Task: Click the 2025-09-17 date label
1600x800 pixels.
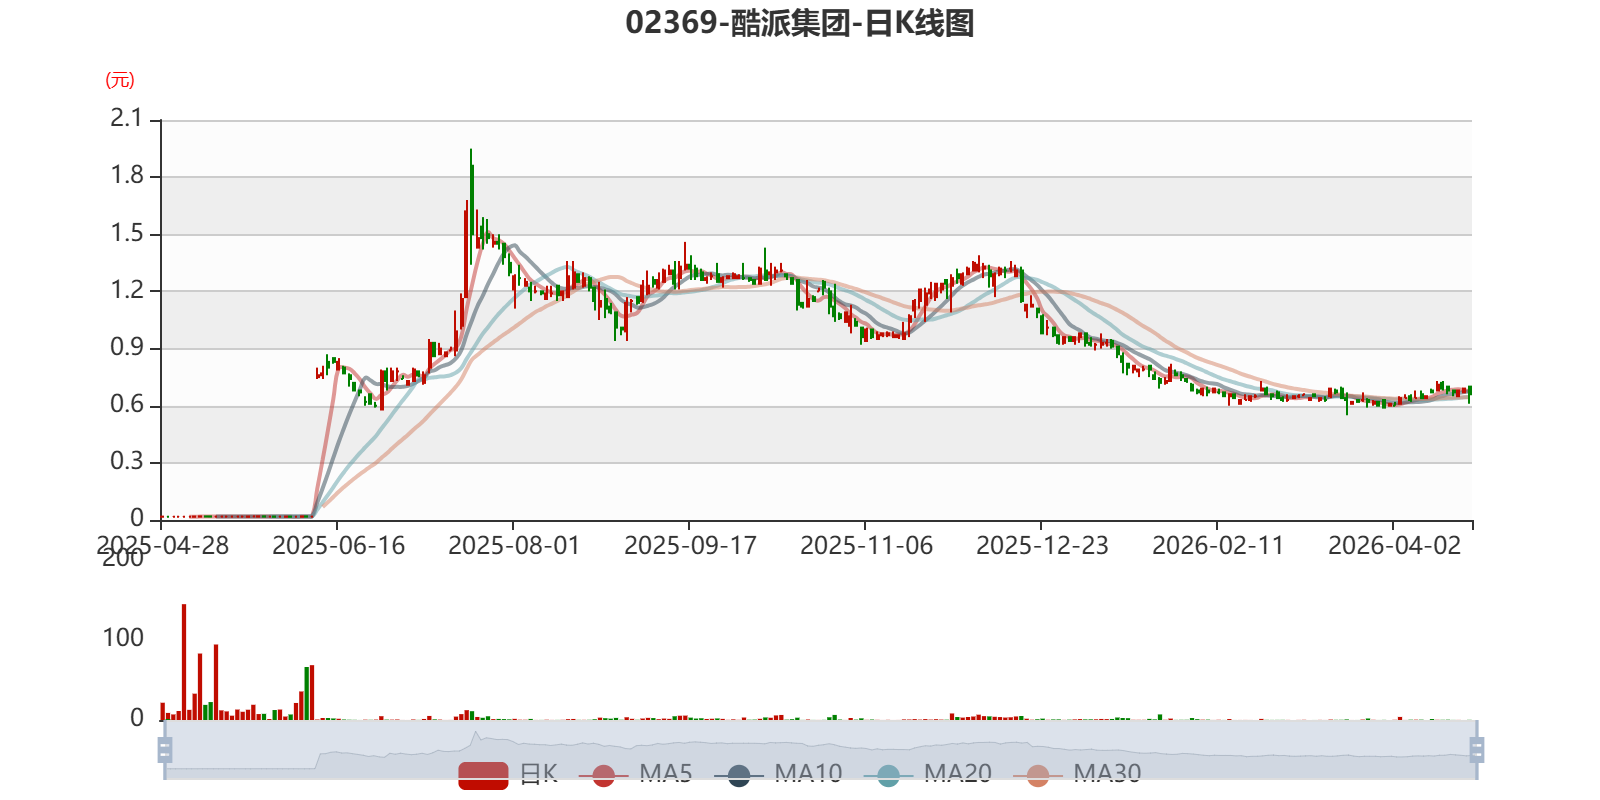Action: [x=690, y=546]
